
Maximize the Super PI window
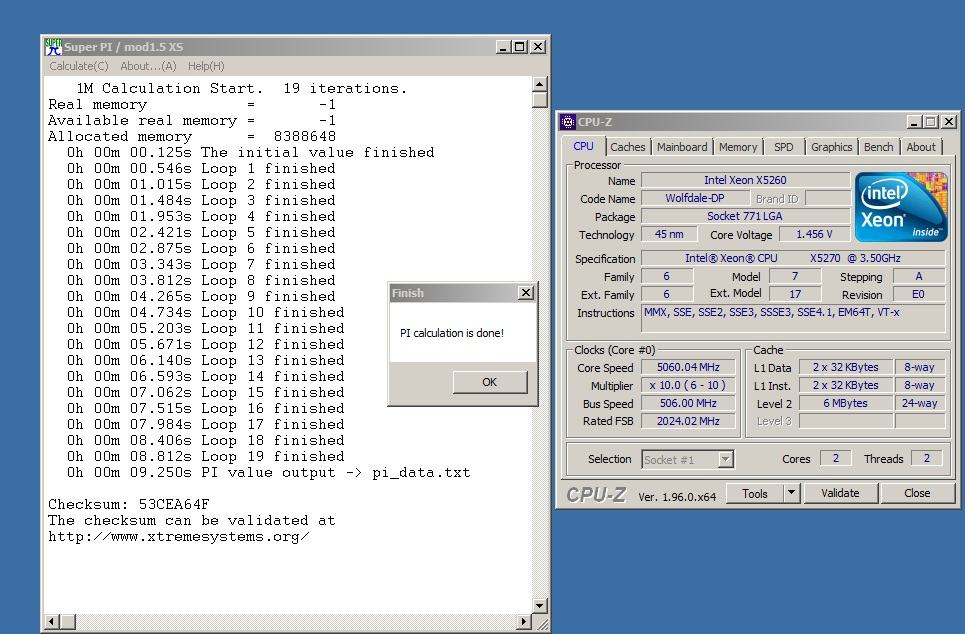pos(519,47)
